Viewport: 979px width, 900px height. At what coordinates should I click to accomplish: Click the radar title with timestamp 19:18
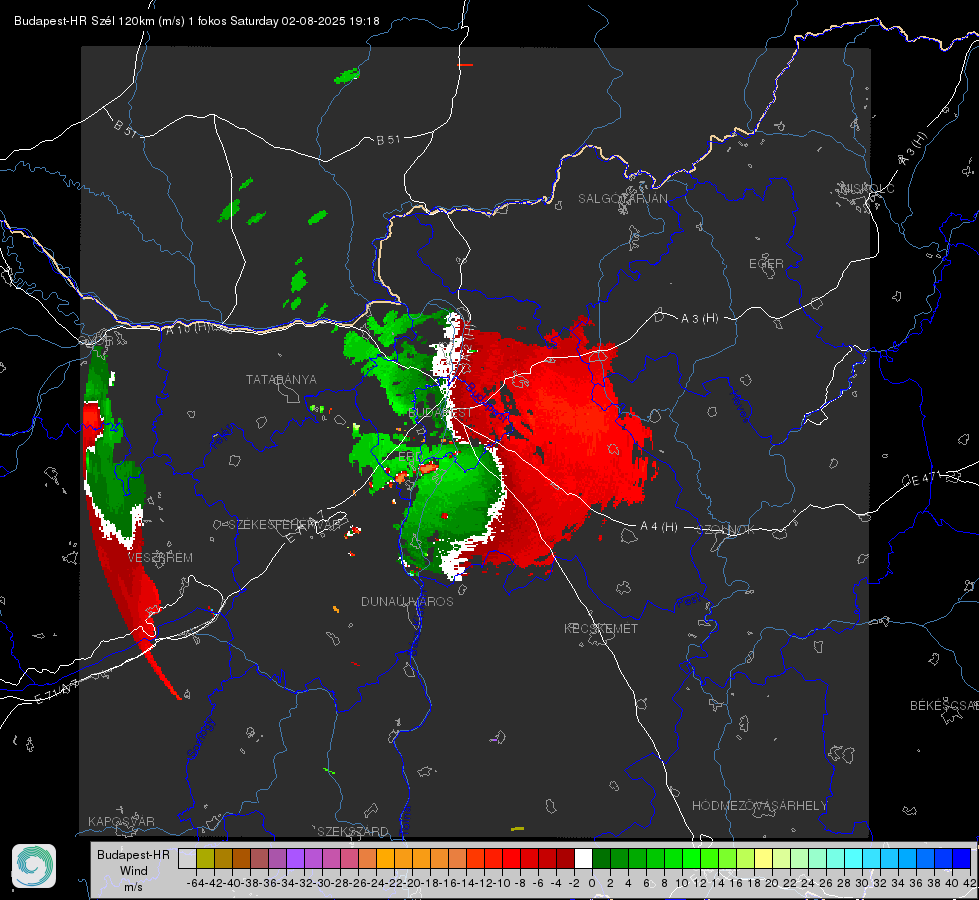tap(197, 21)
